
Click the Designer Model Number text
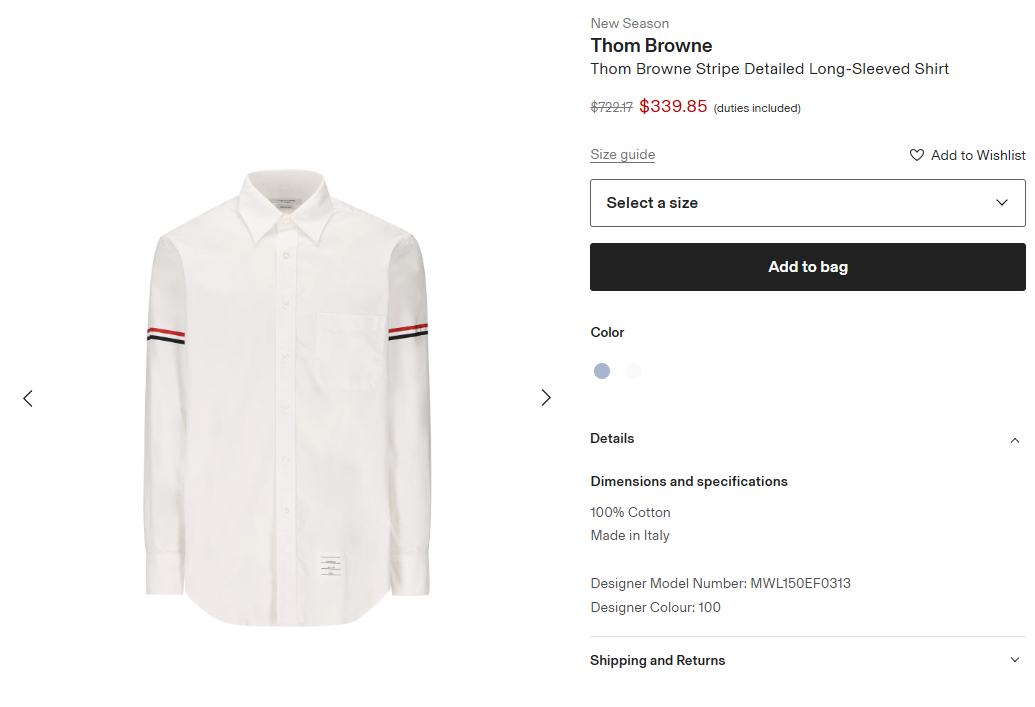click(720, 583)
